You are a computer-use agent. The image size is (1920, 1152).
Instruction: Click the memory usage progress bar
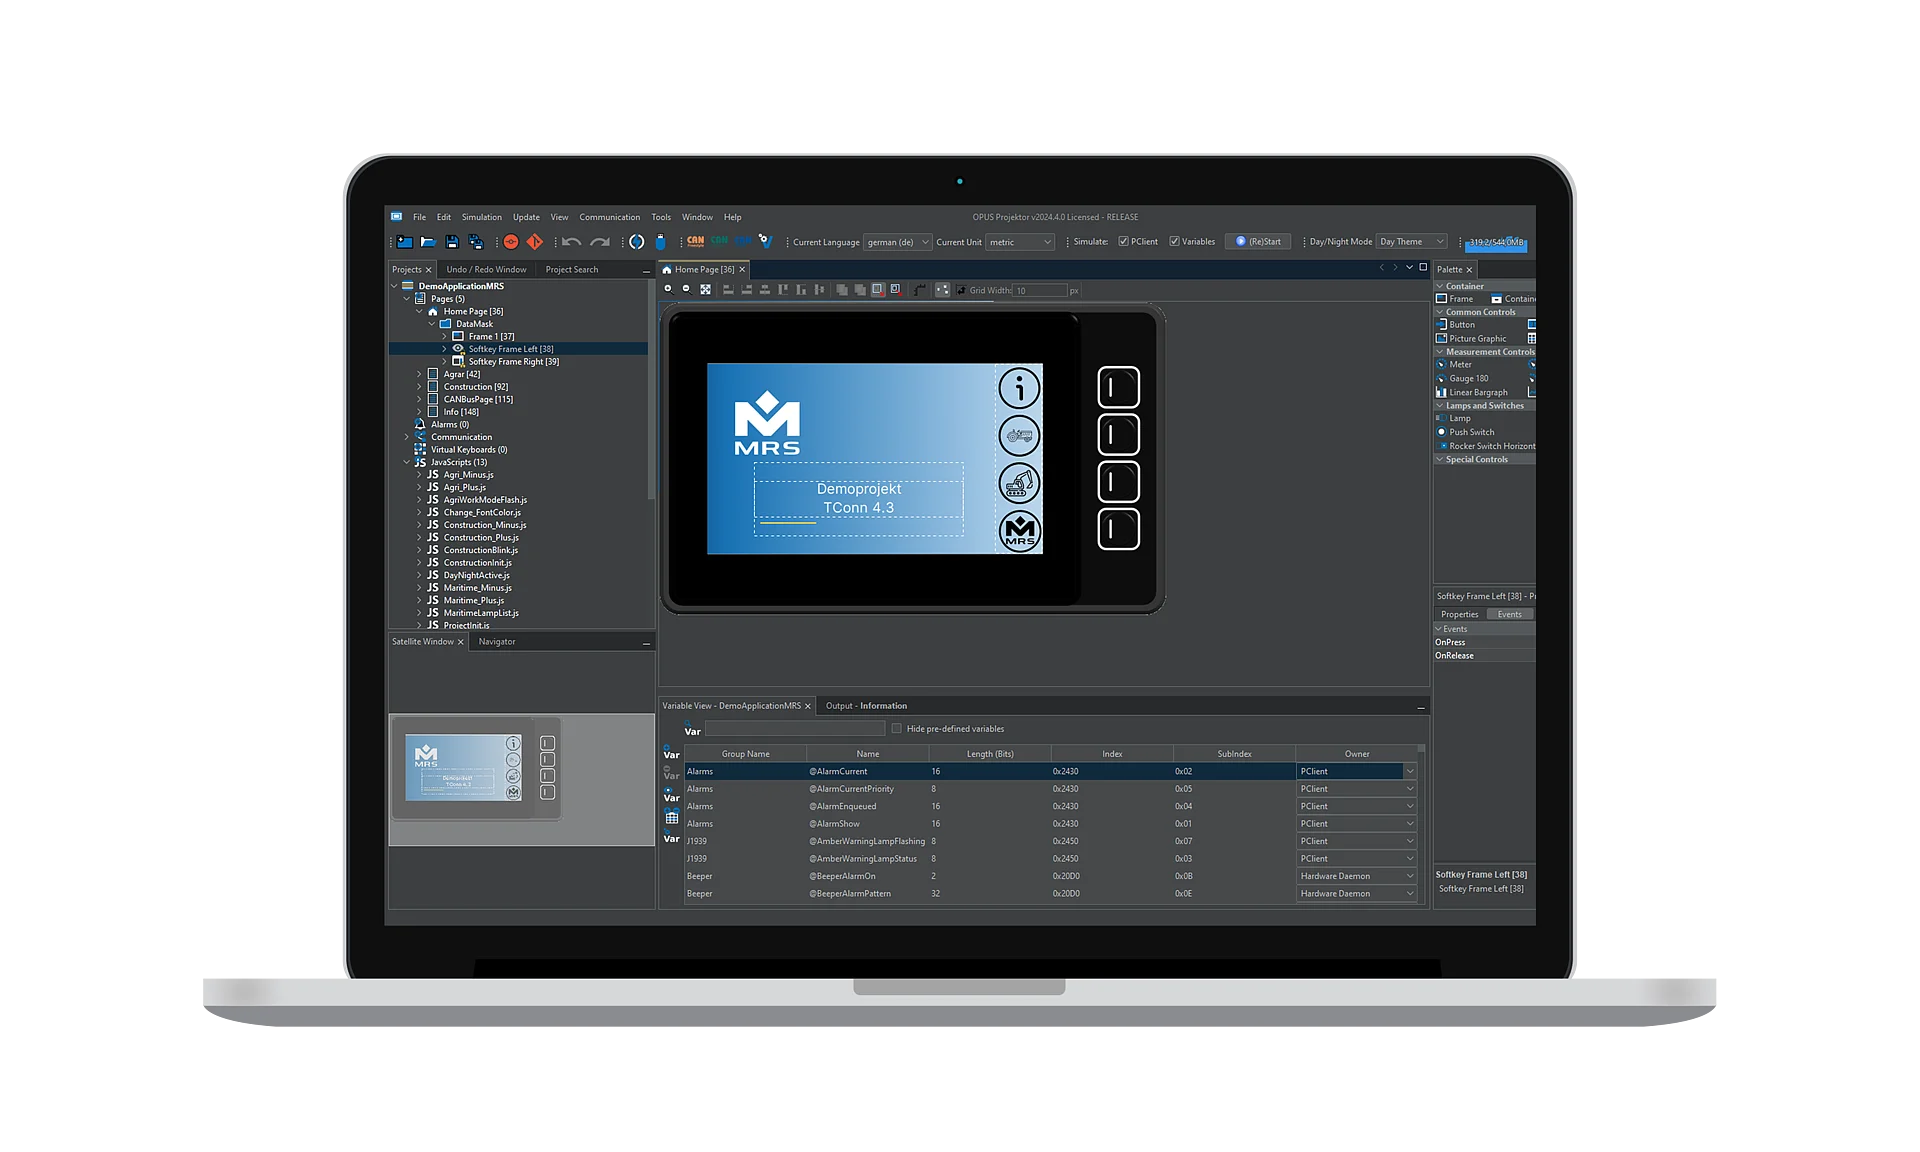(1496, 243)
